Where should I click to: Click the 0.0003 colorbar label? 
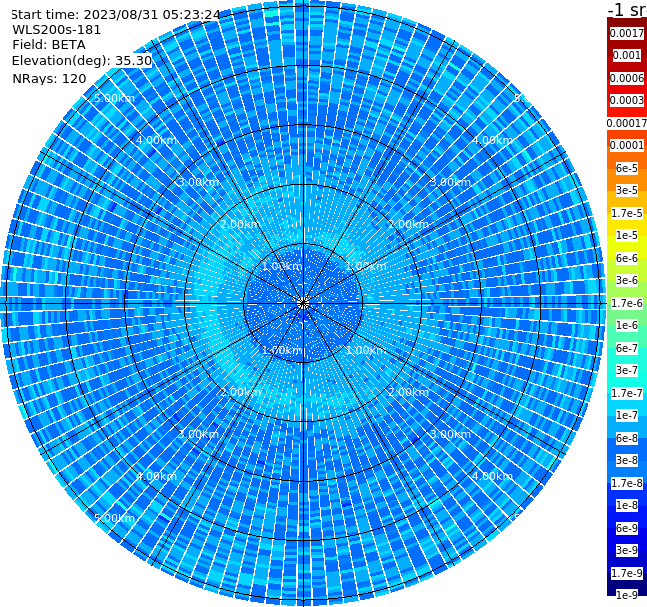627,100
